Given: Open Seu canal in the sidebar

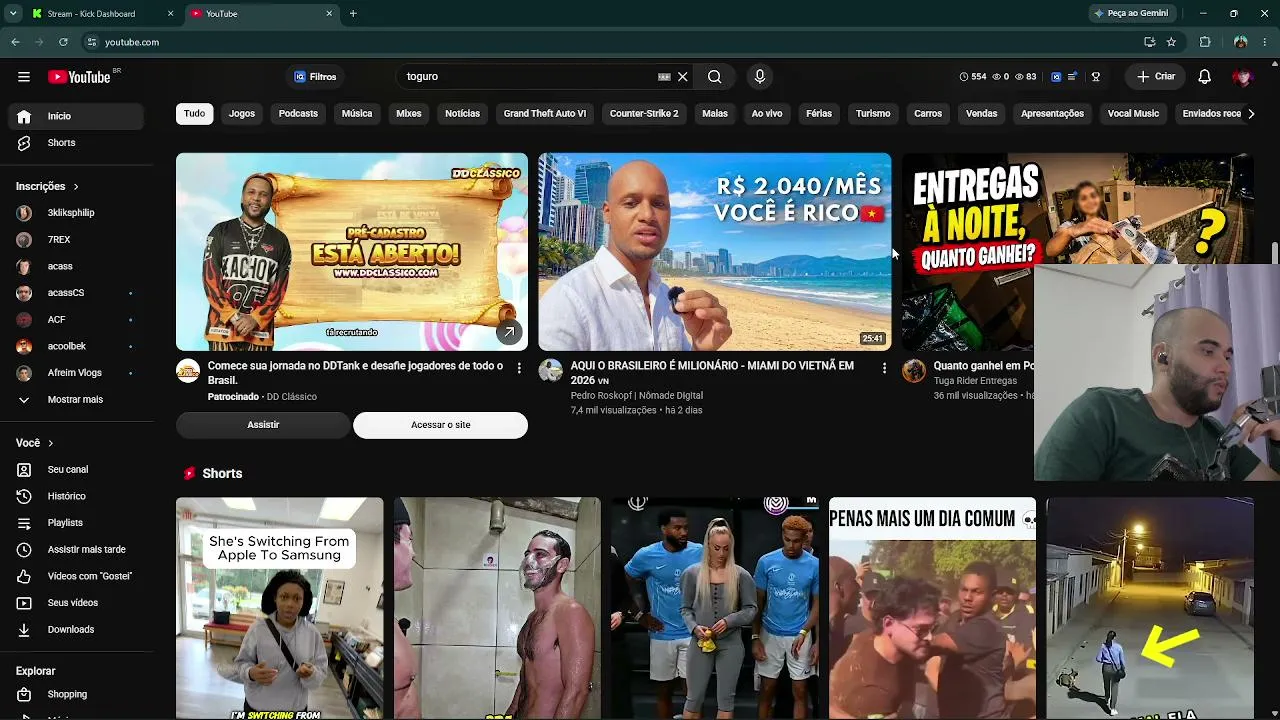Looking at the screenshot, I should (76, 469).
